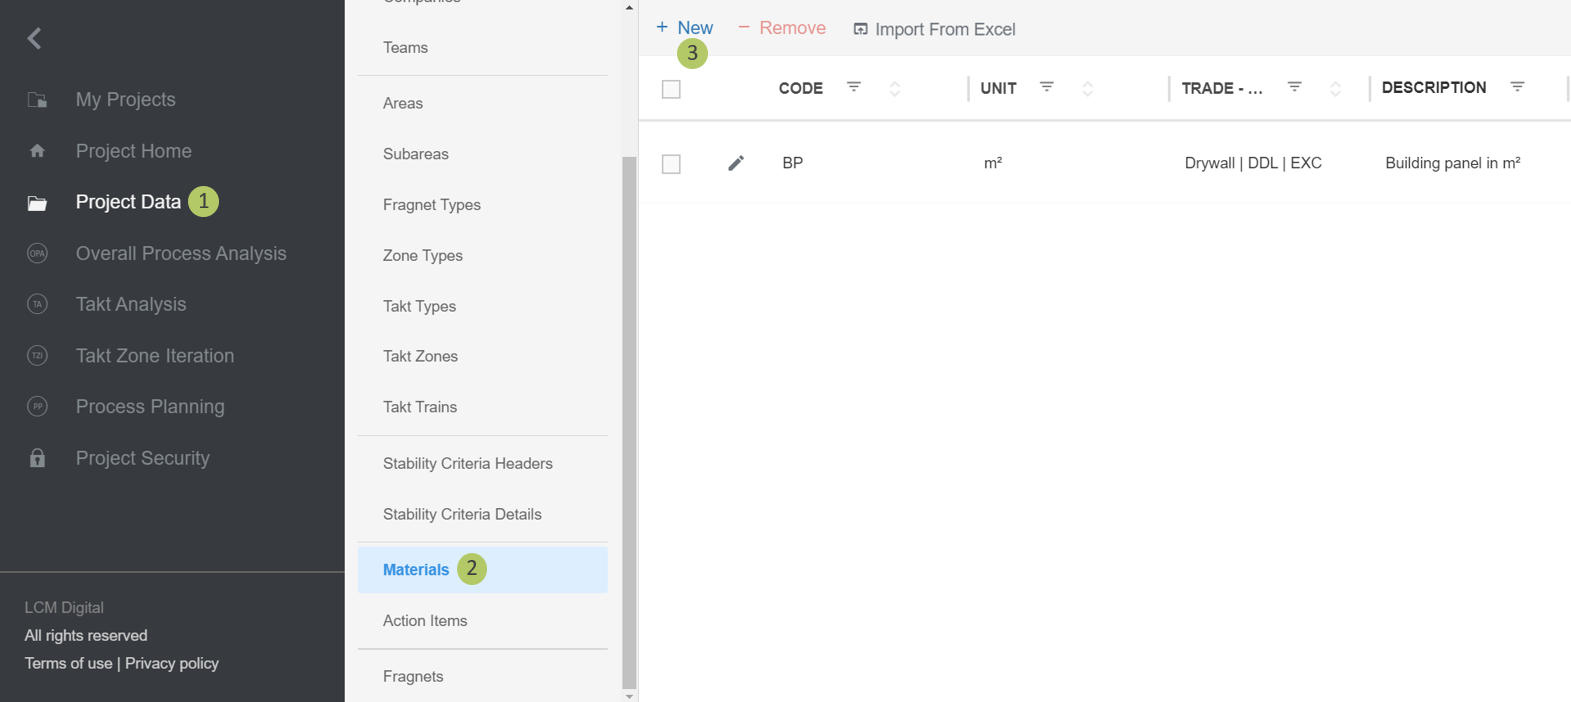Open filter icon on TRADE column

tap(1294, 87)
